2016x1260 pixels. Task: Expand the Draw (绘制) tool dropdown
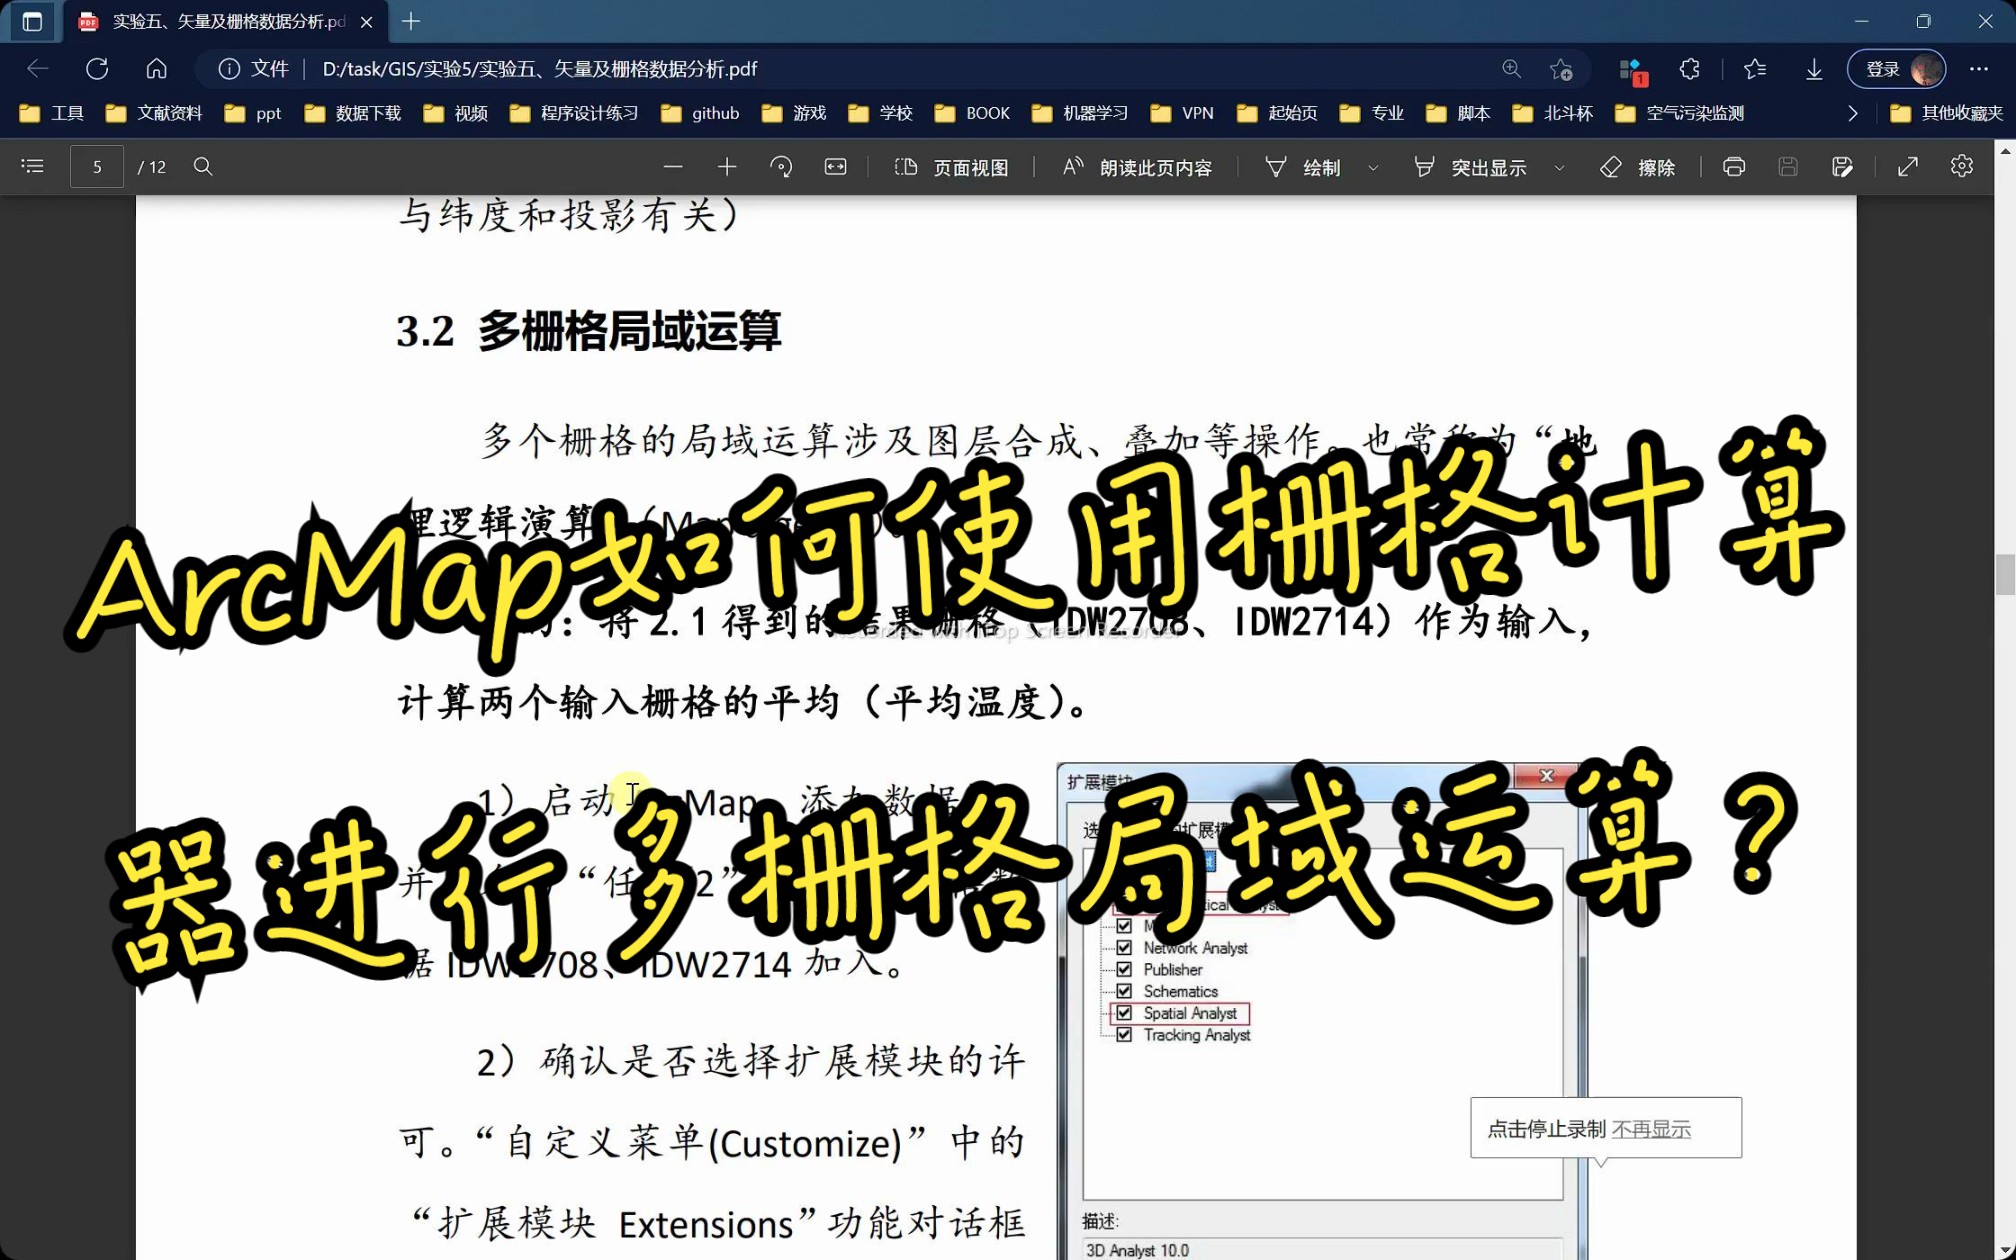pyautogui.click(x=1373, y=168)
